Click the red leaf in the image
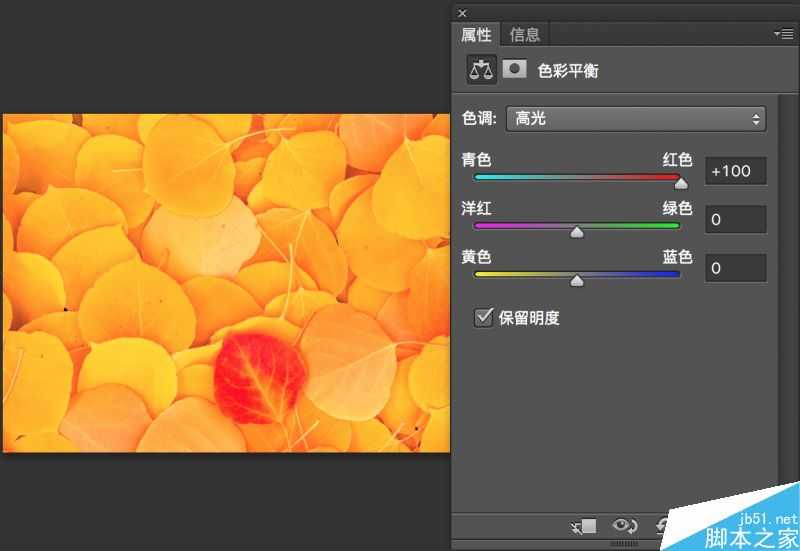Screen dimensions: 800x551 pyautogui.click(x=259, y=376)
